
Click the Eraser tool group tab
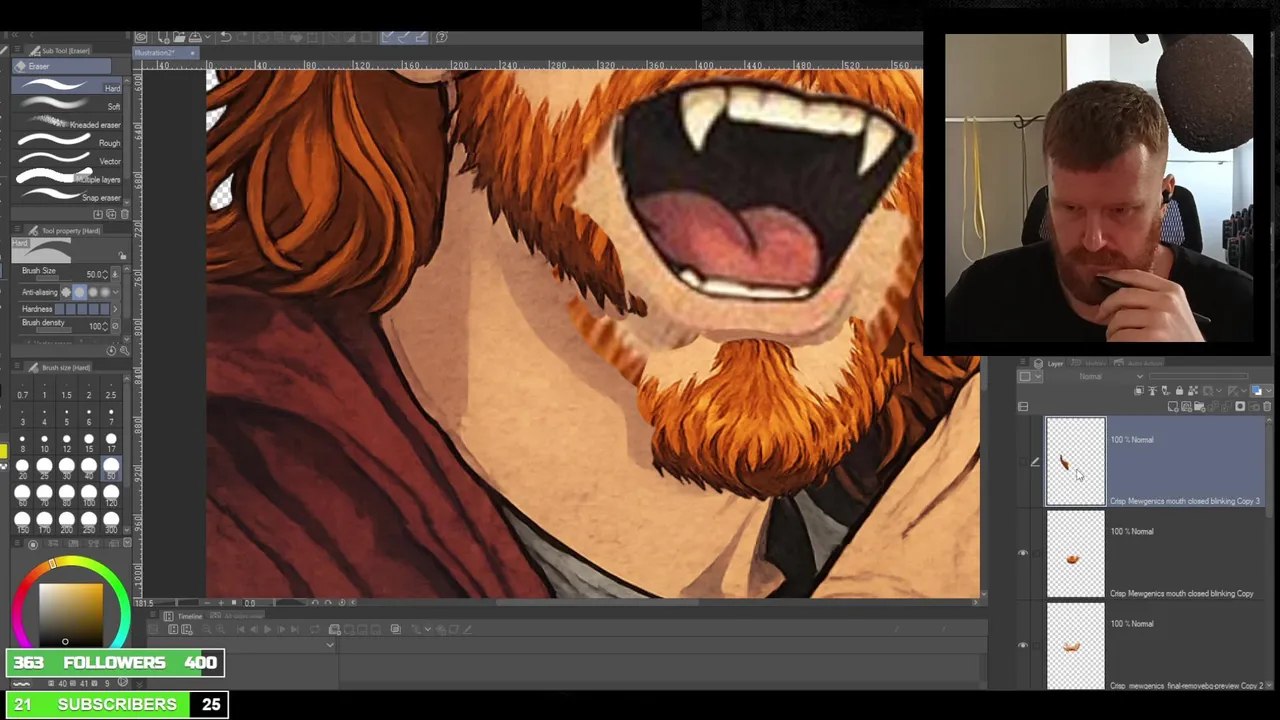(x=61, y=66)
